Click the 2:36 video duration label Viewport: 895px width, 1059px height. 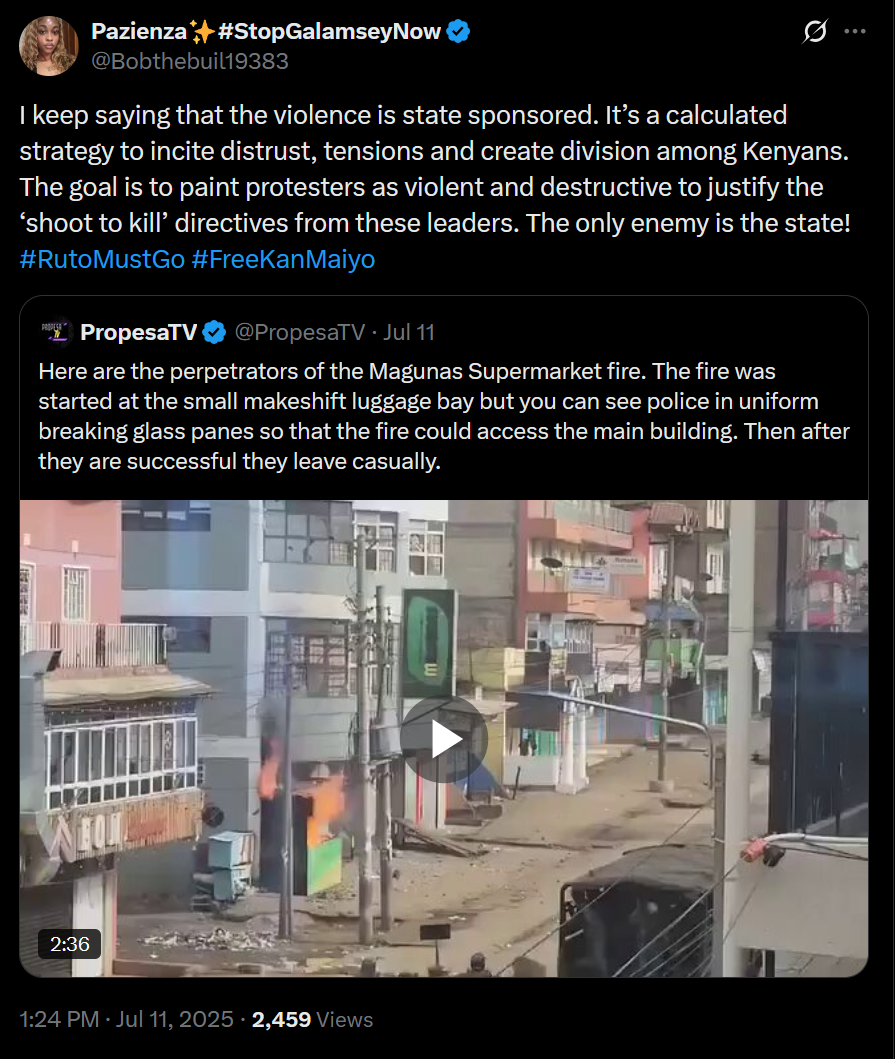click(x=70, y=944)
